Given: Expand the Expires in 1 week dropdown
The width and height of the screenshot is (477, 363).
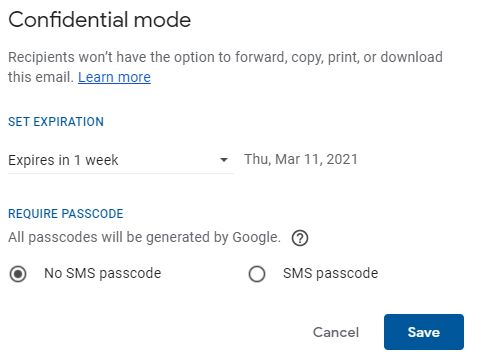Looking at the screenshot, I should (120, 160).
